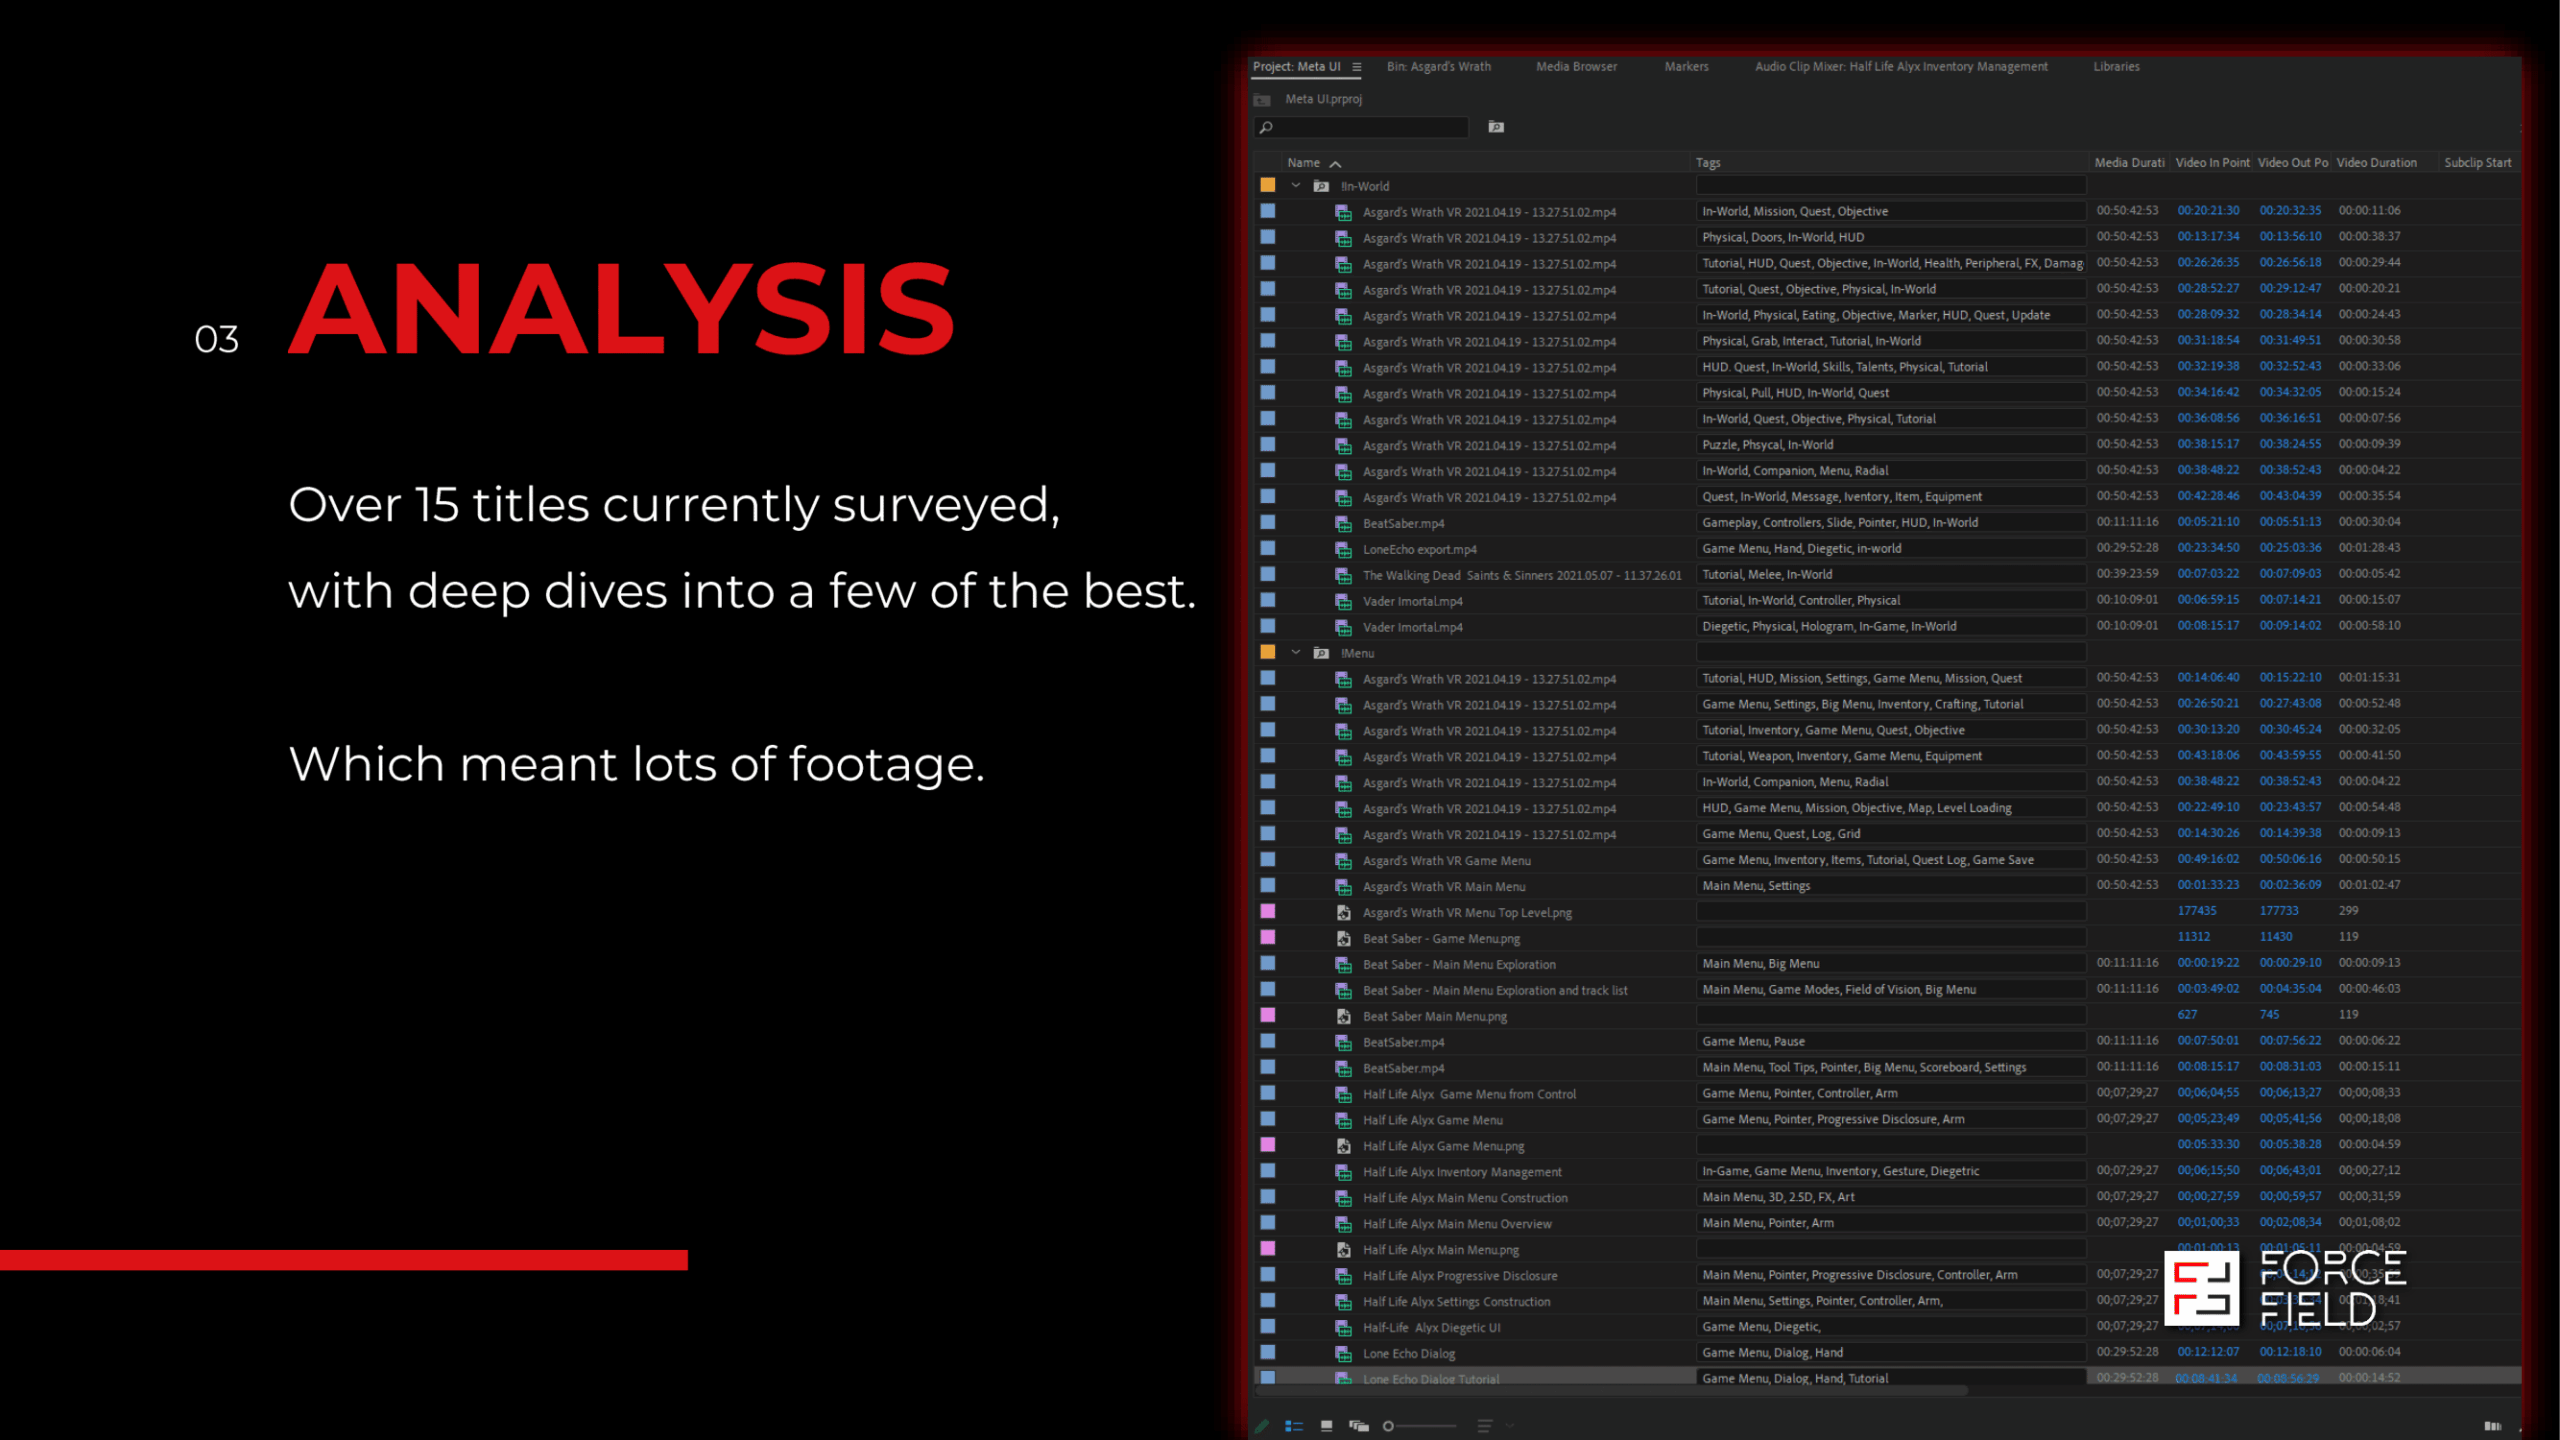The image size is (2560, 1440).
Task: Sort by the Video Out Point column header
Action: pos(2292,163)
